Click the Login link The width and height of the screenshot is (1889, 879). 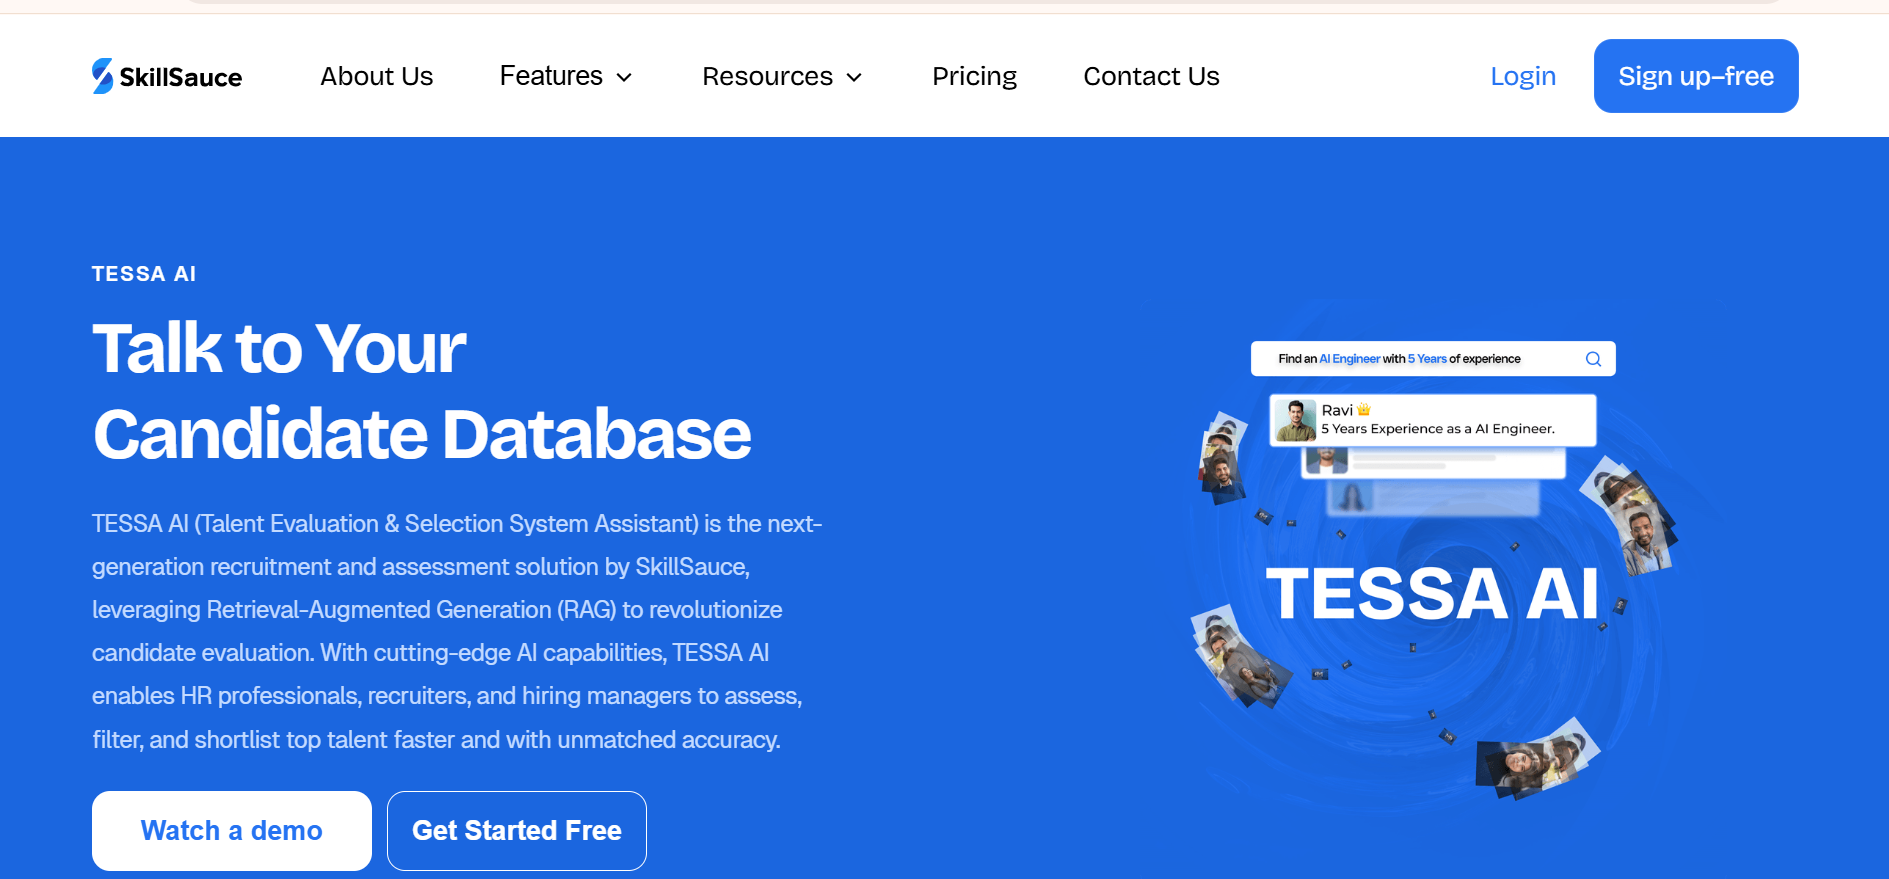pyautogui.click(x=1523, y=76)
